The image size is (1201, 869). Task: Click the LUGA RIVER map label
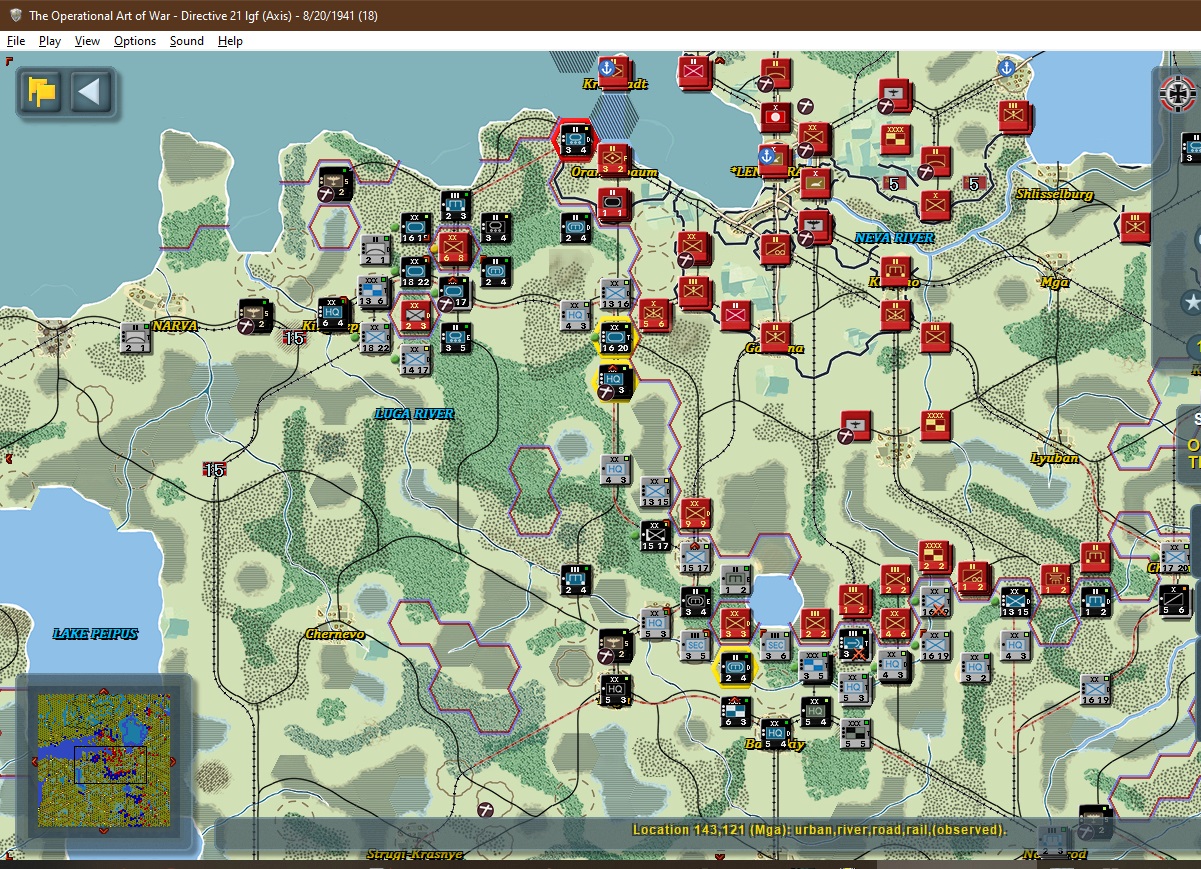click(x=414, y=414)
